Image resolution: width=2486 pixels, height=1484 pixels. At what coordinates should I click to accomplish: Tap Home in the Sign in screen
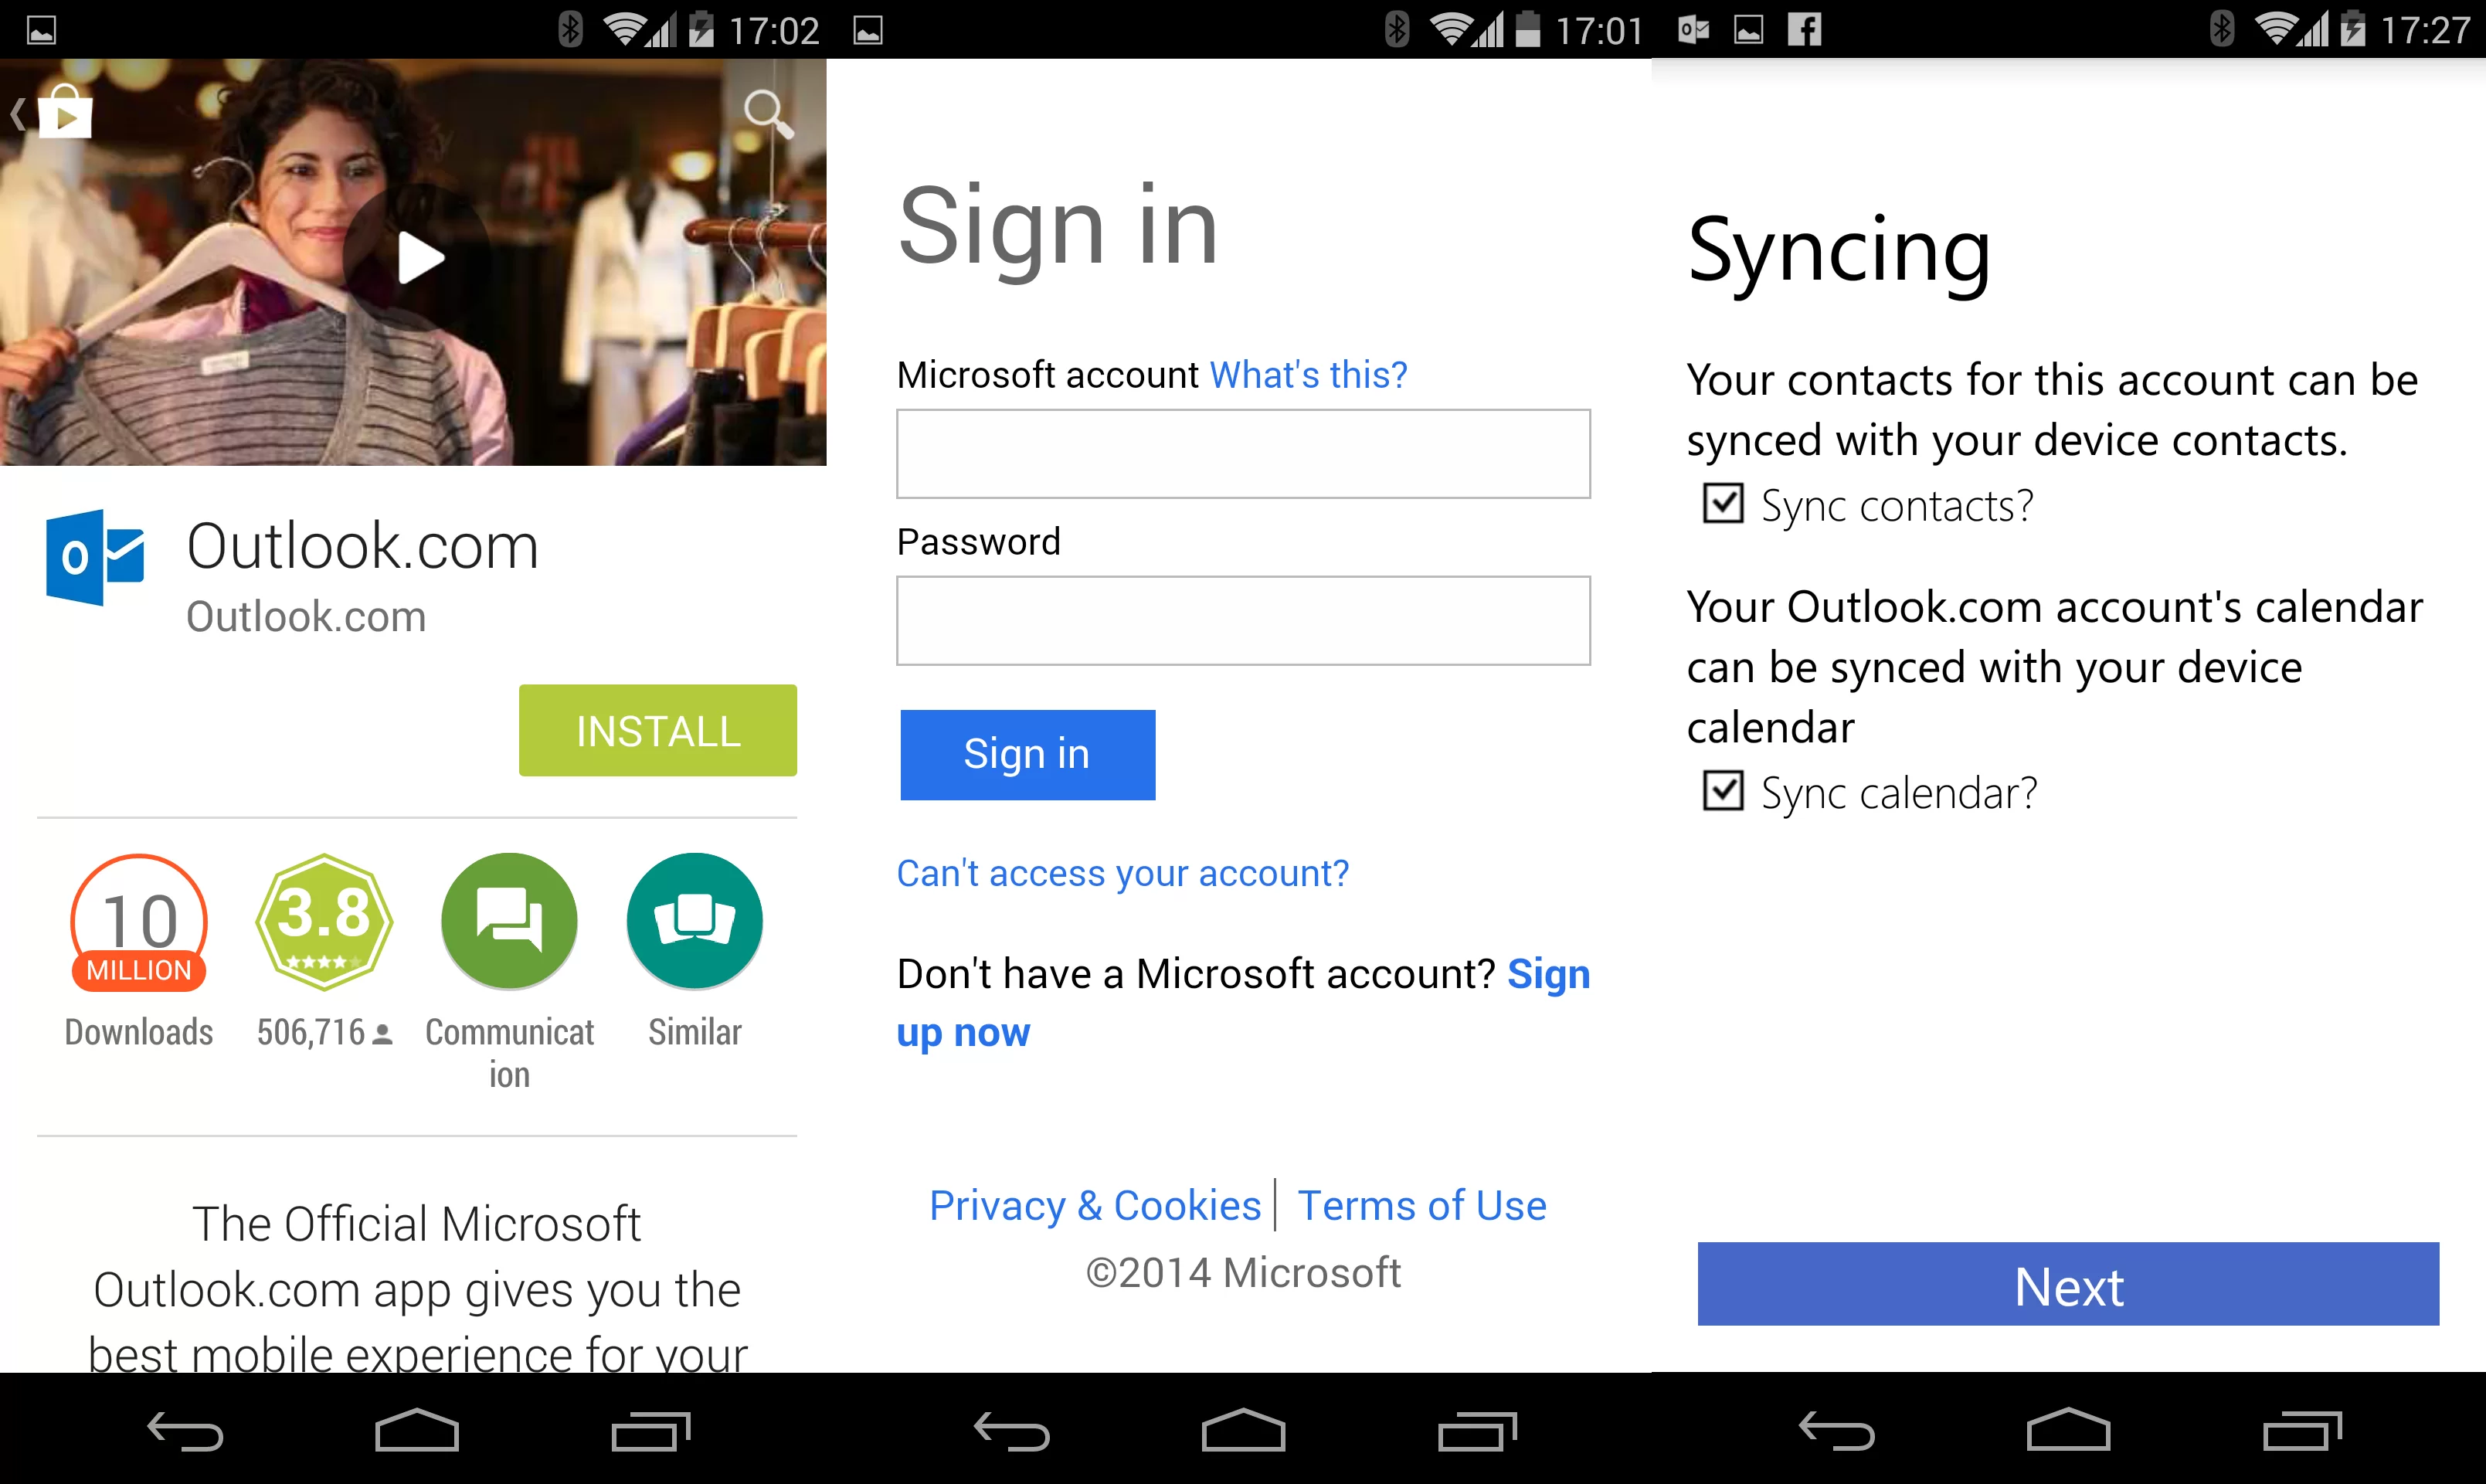1243,1430
